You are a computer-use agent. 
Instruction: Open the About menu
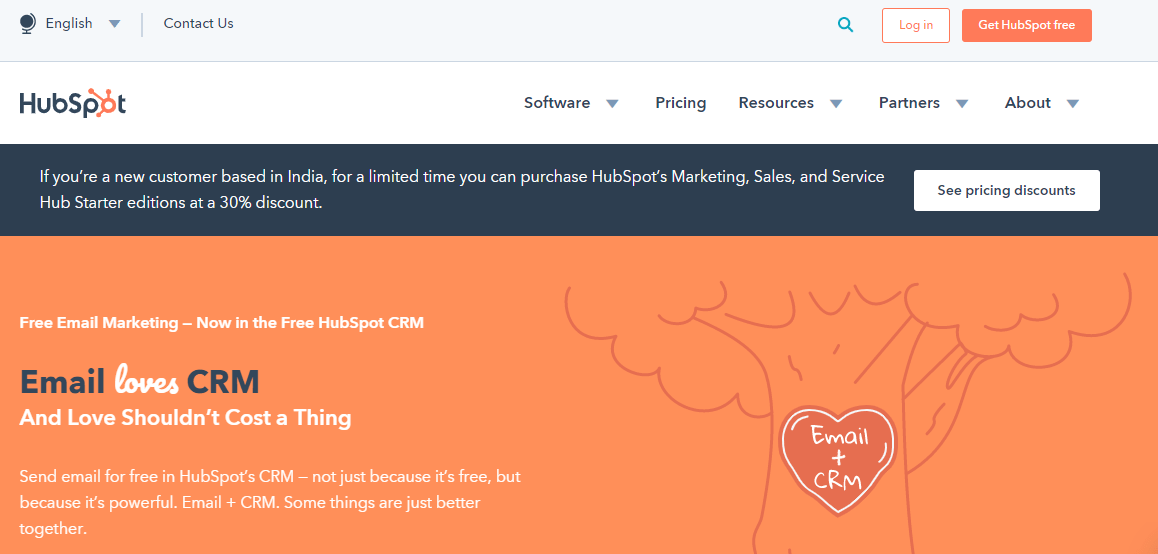(1027, 103)
